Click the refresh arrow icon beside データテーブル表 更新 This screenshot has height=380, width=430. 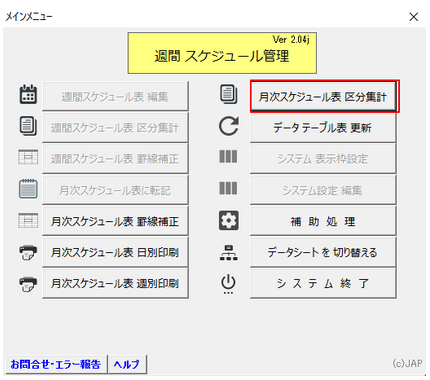click(229, 126)
